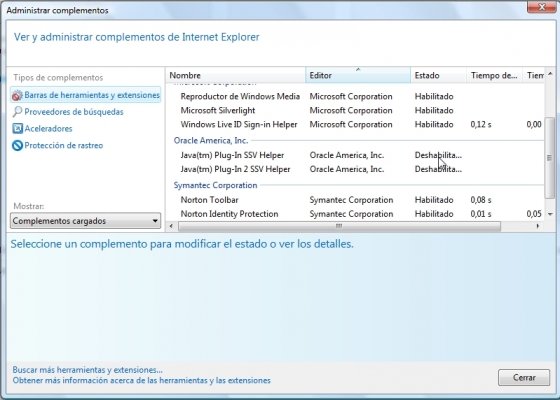Select Barras de herramientas y extensiones icon

17,95
